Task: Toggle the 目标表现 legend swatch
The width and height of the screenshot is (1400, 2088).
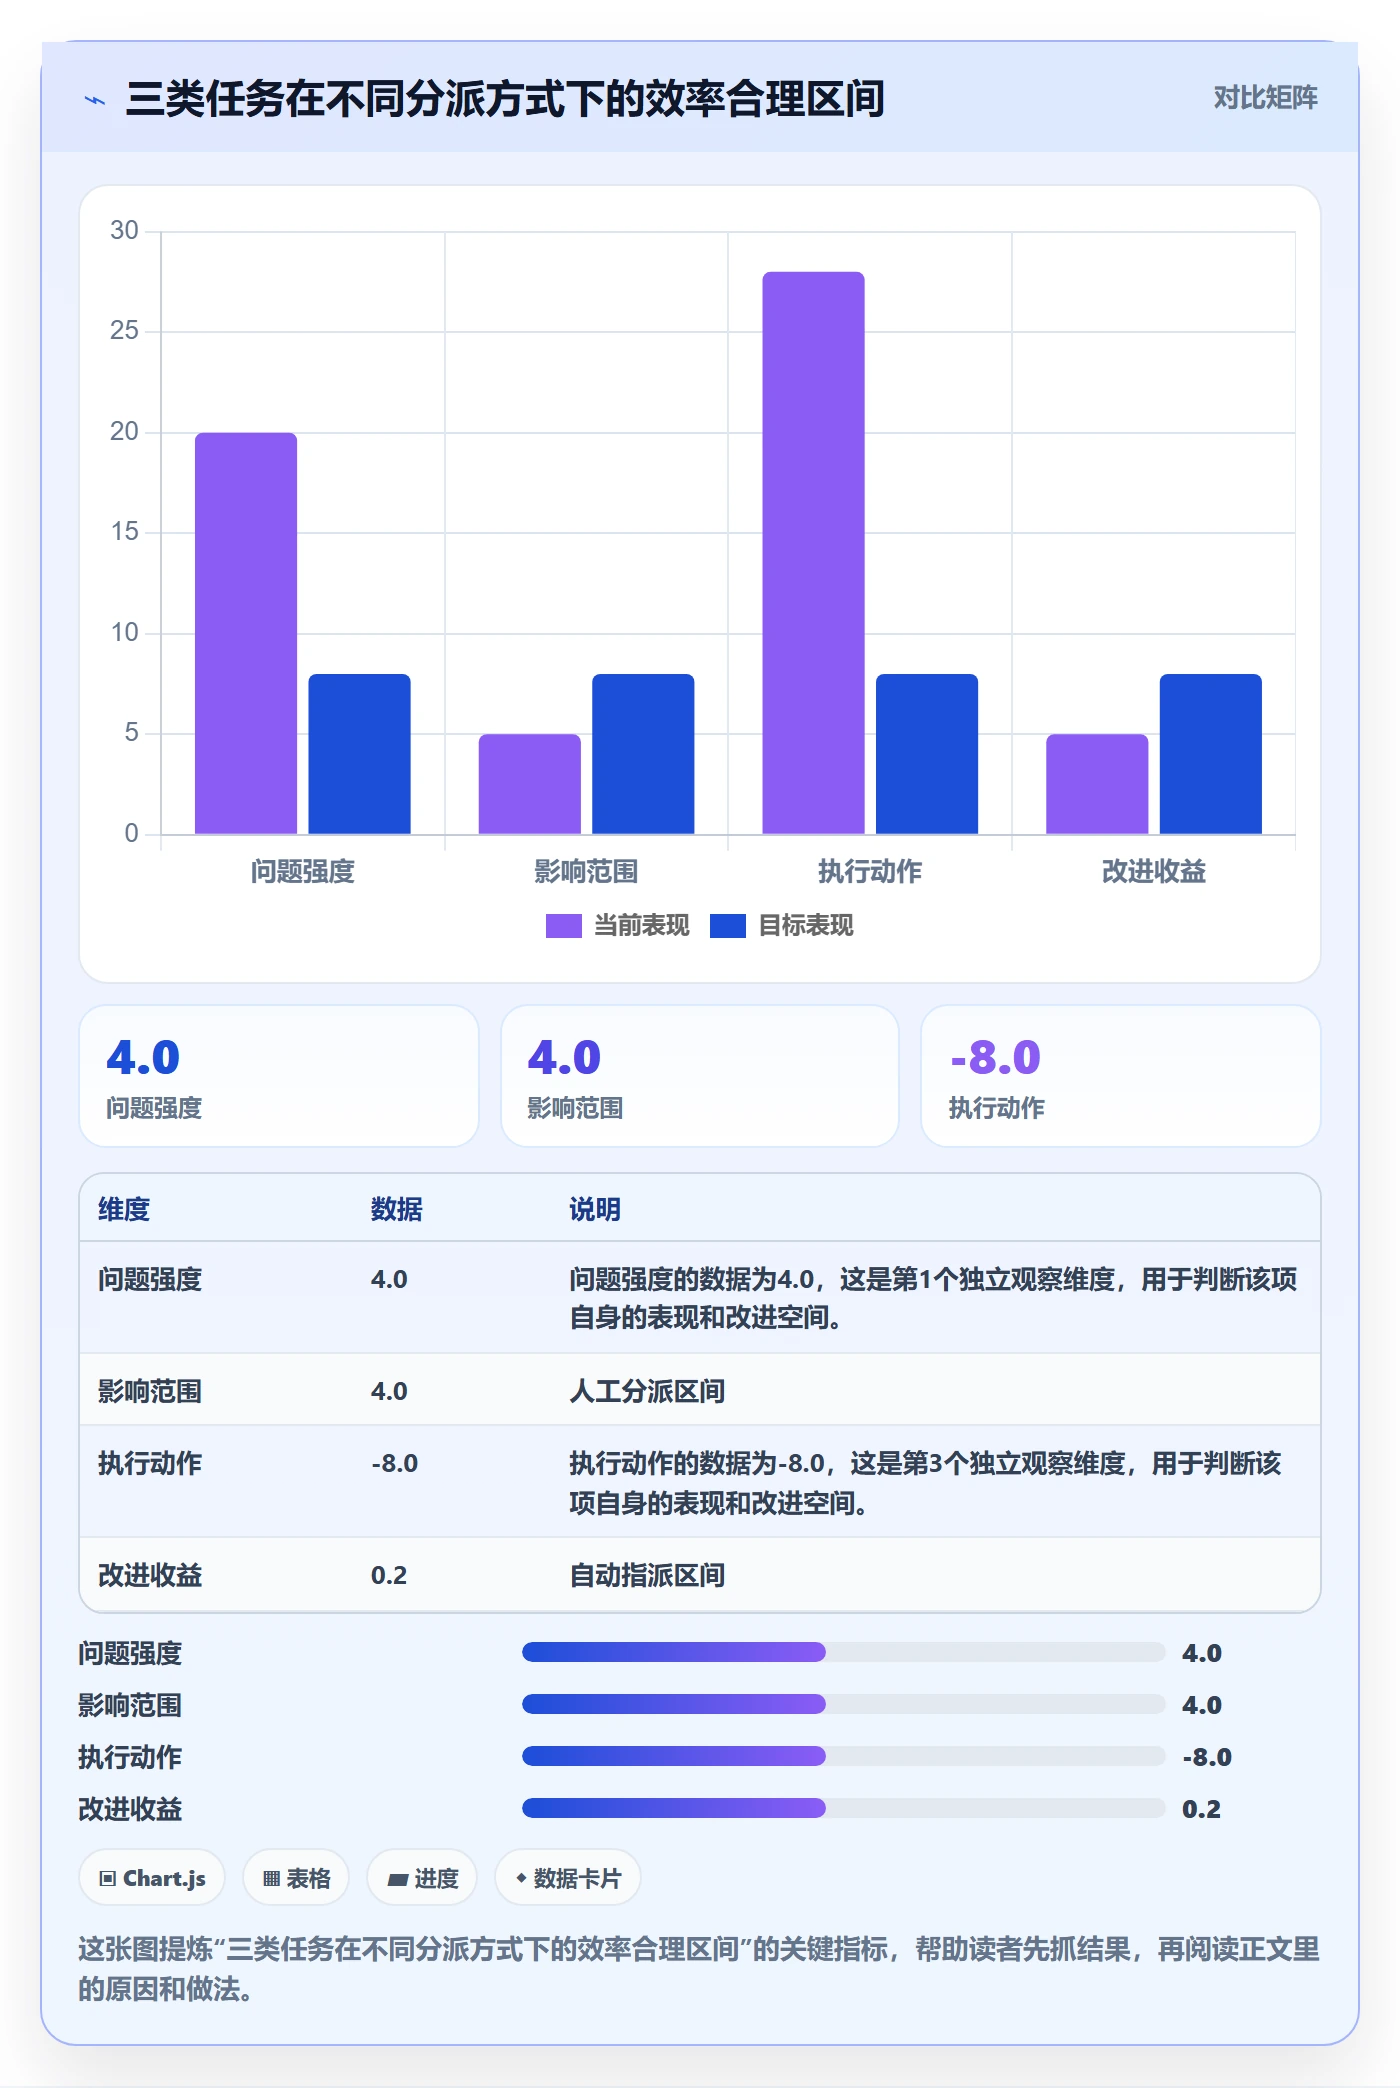Action: [727, 926]
